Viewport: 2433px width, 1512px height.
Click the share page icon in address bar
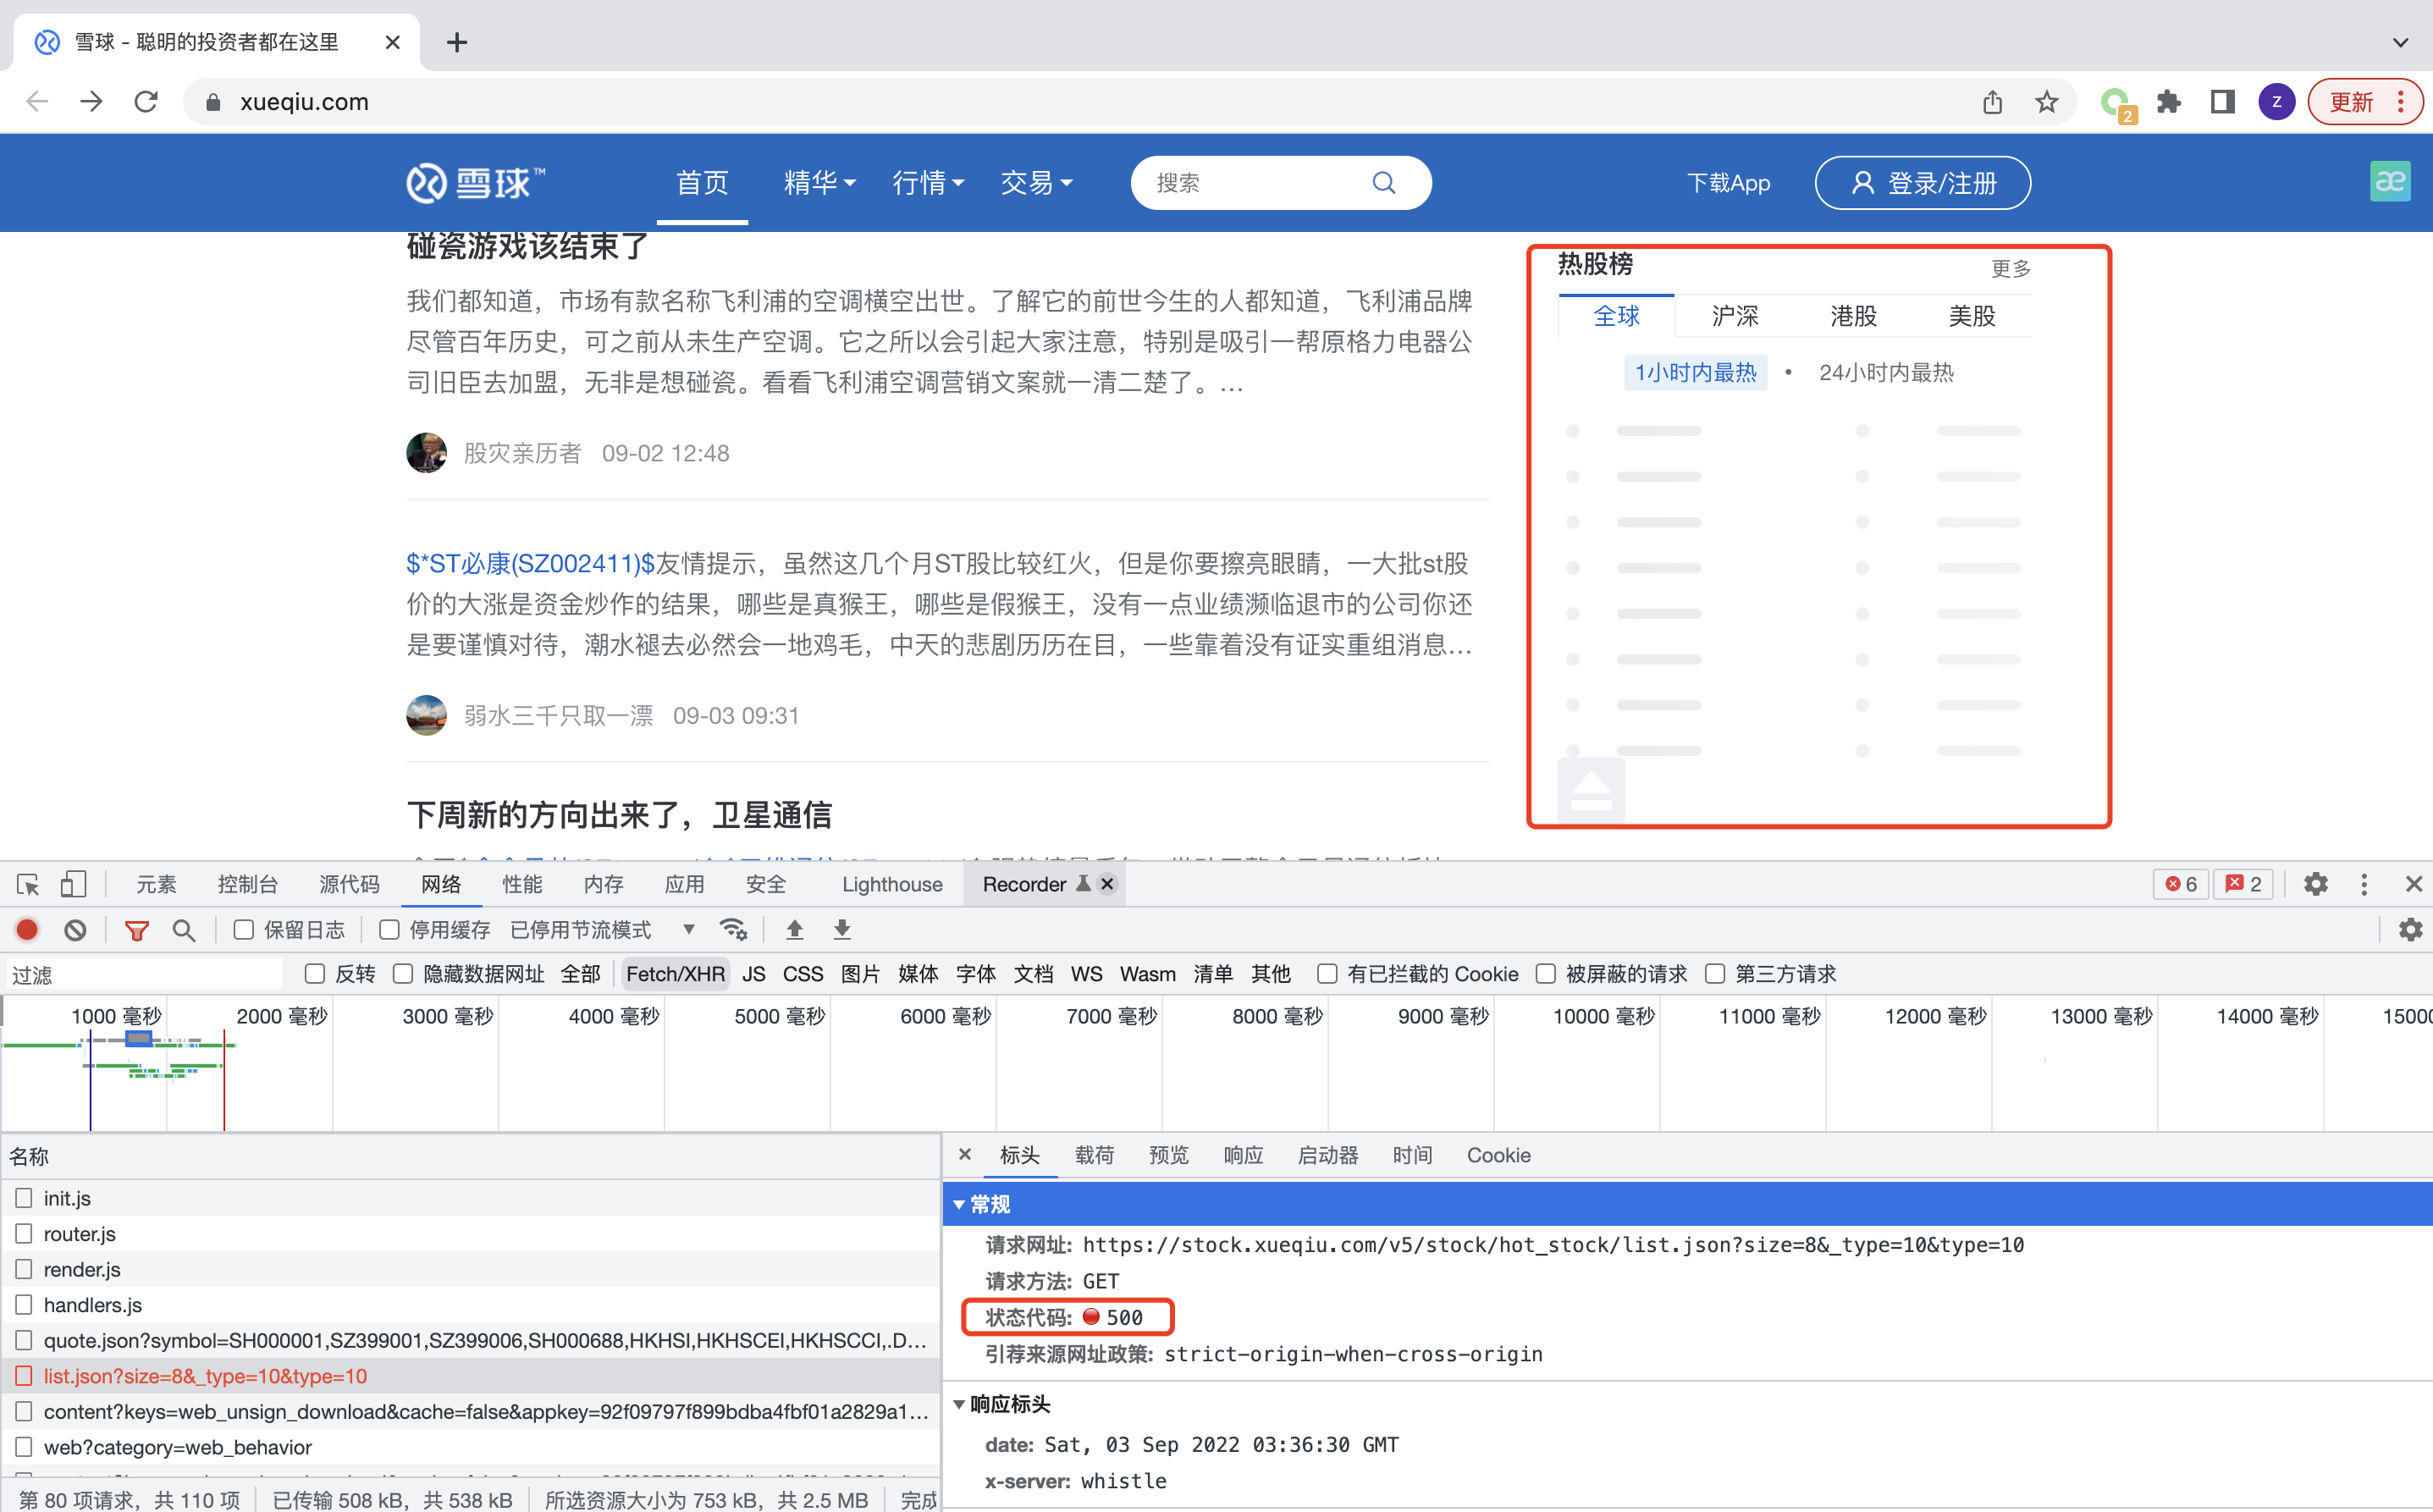[1992, 101]
